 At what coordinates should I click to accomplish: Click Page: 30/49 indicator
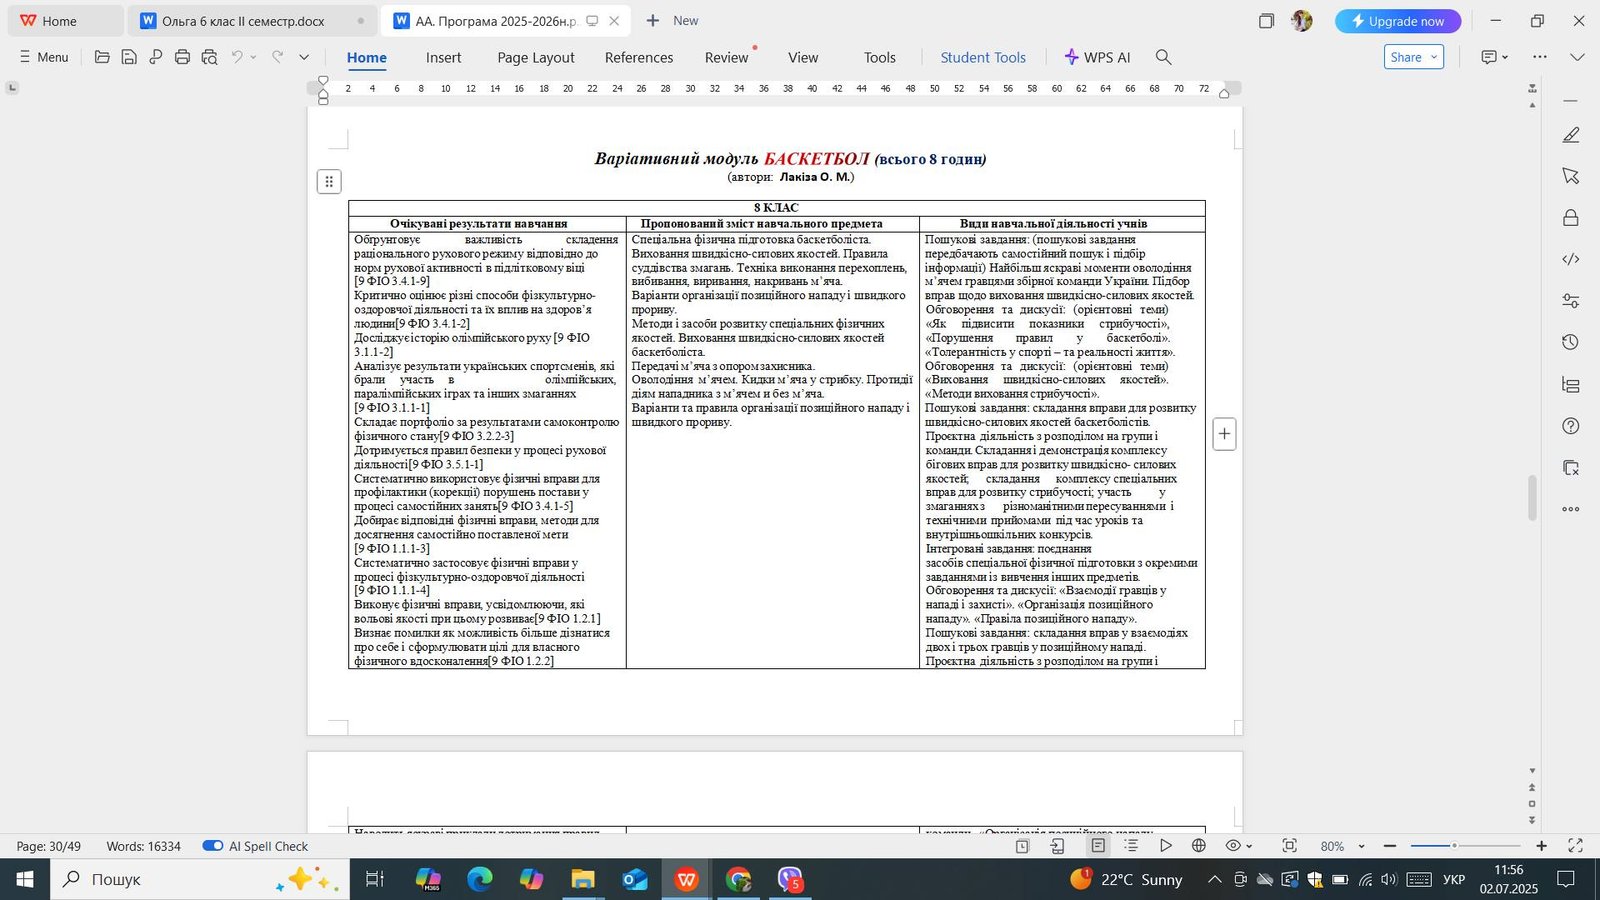pyautogui.click(x=49, y=846)
